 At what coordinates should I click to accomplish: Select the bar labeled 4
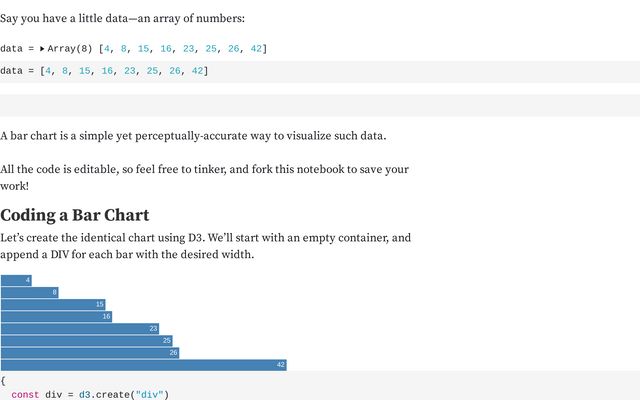[x=16, y=280]
